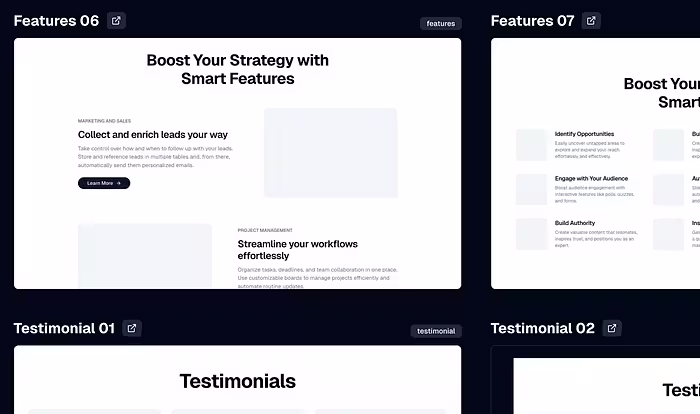This screenshot has height=414, width=700.
Task: Click "Streamline your workflows effortlessly" heading
Action: tap(297, 249)
